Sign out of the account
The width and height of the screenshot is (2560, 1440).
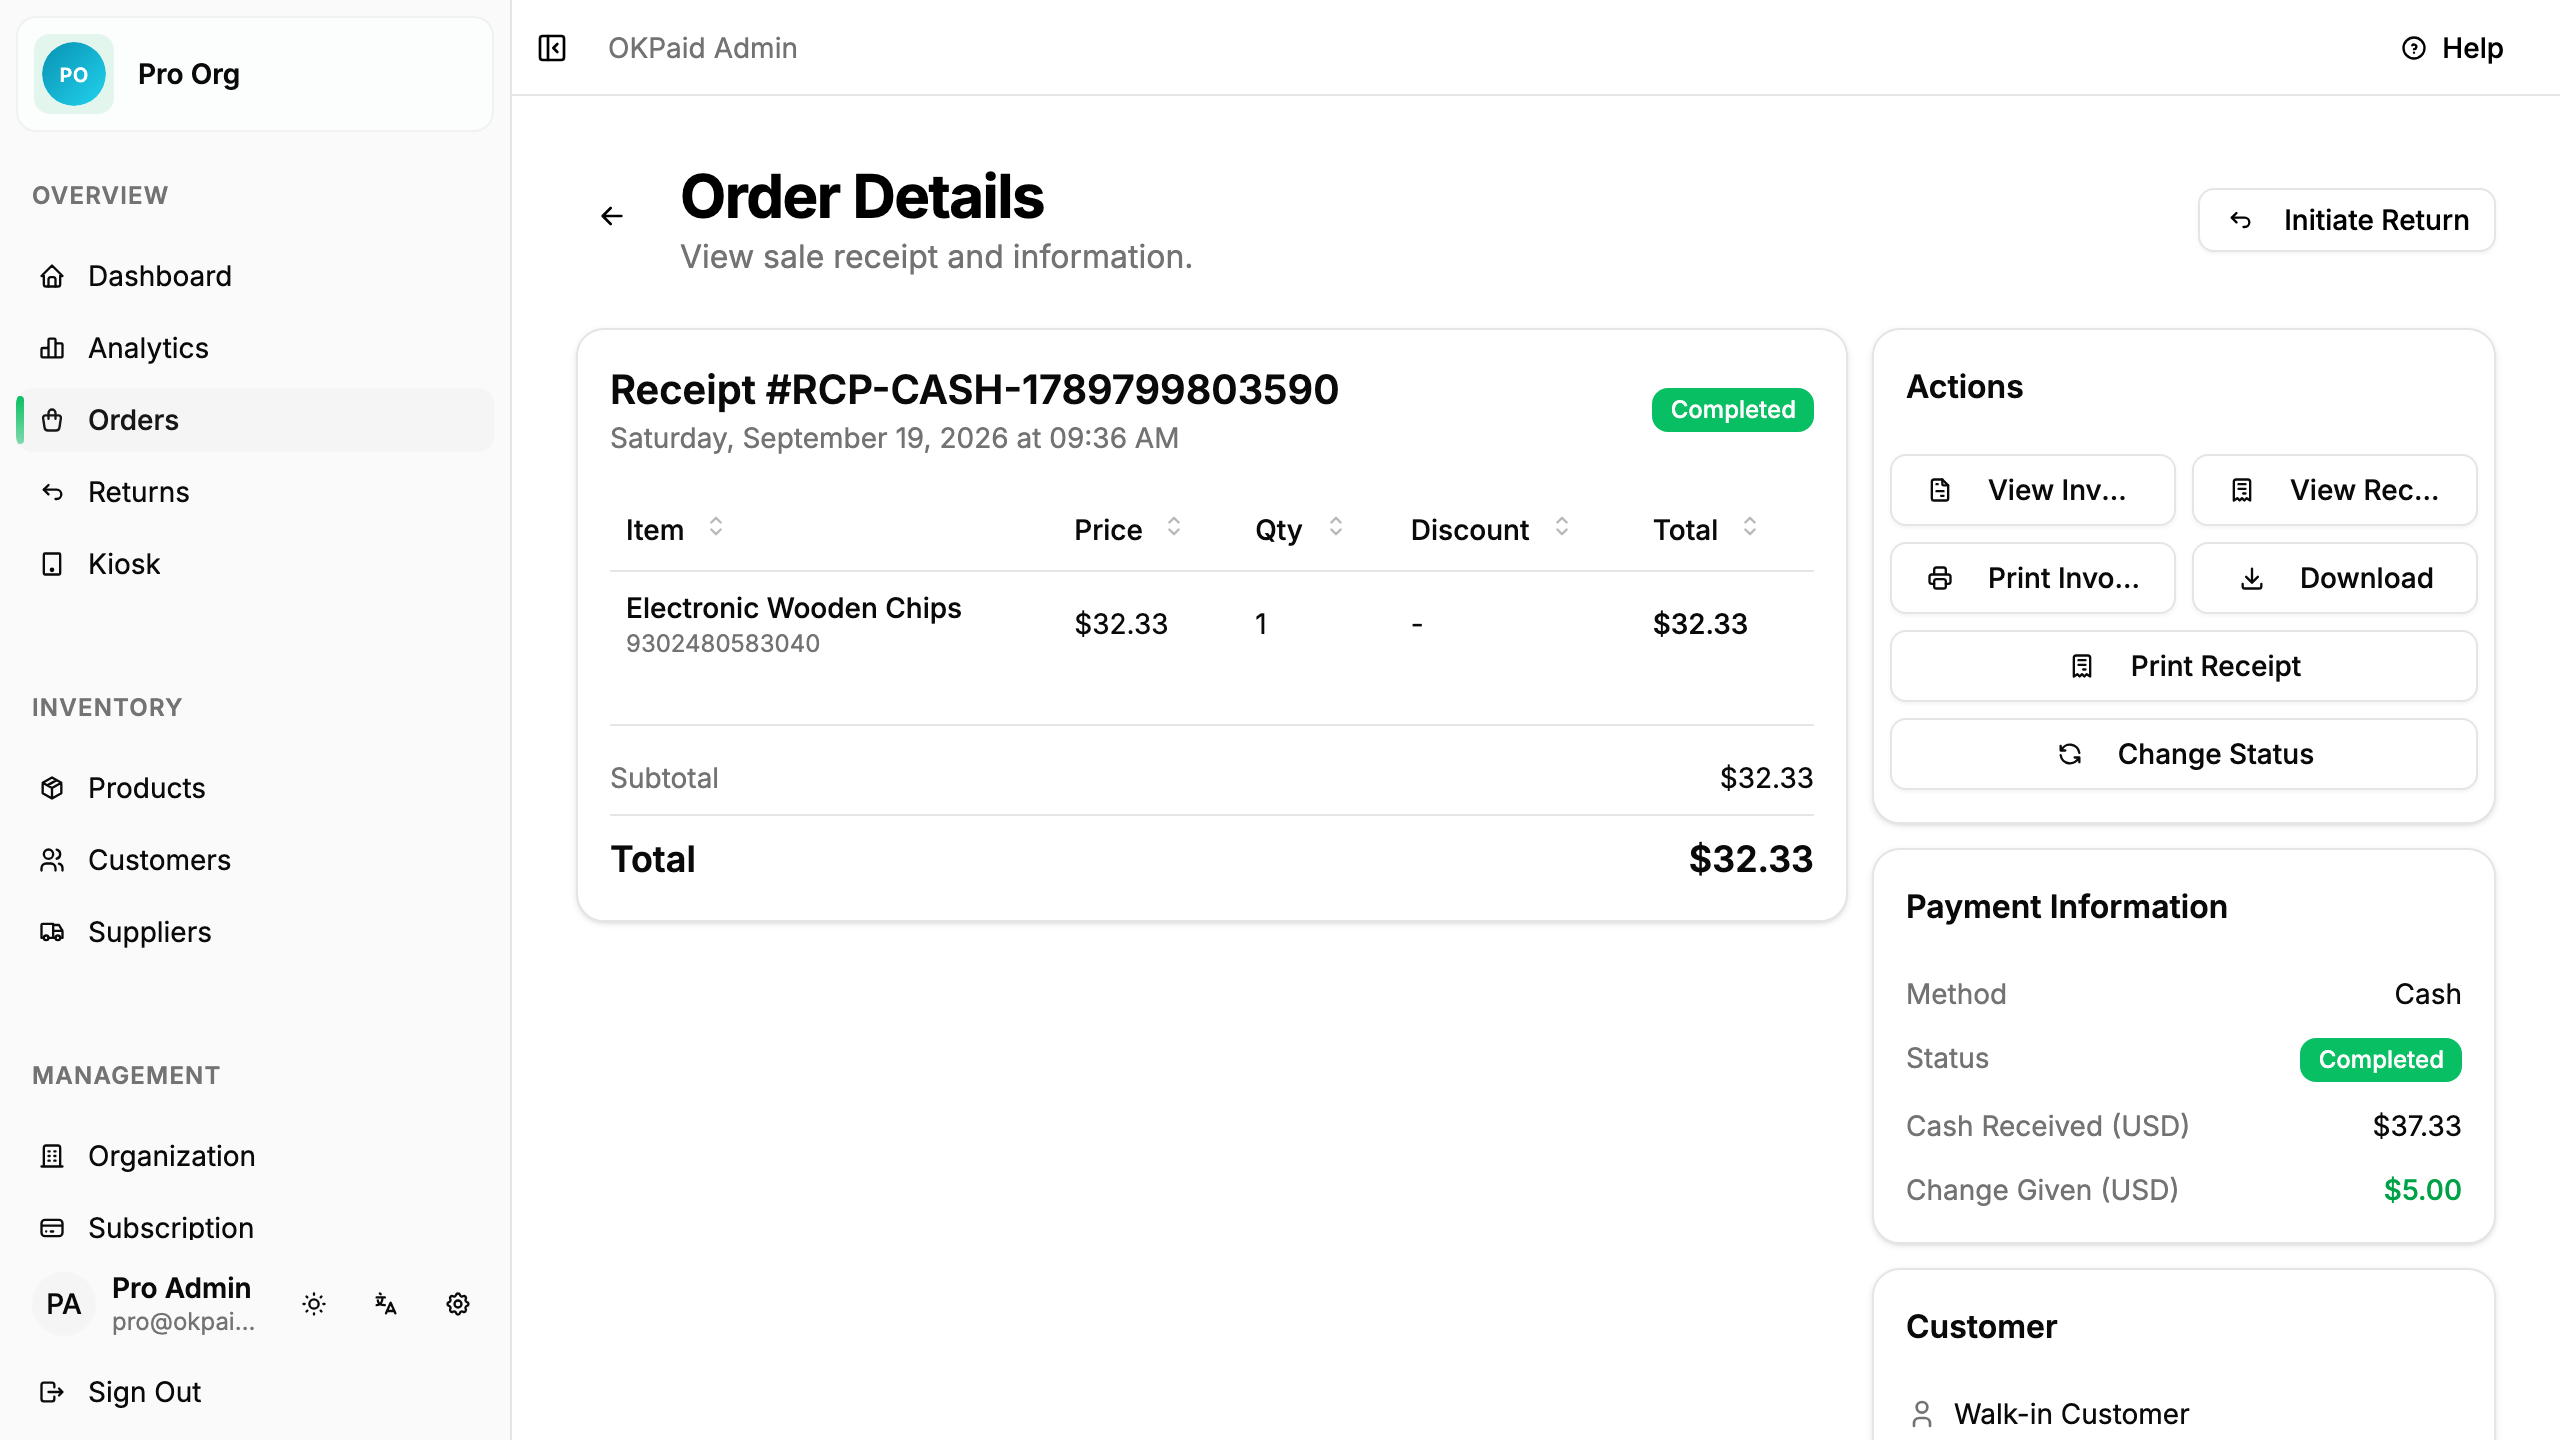tap(255, 1392)
